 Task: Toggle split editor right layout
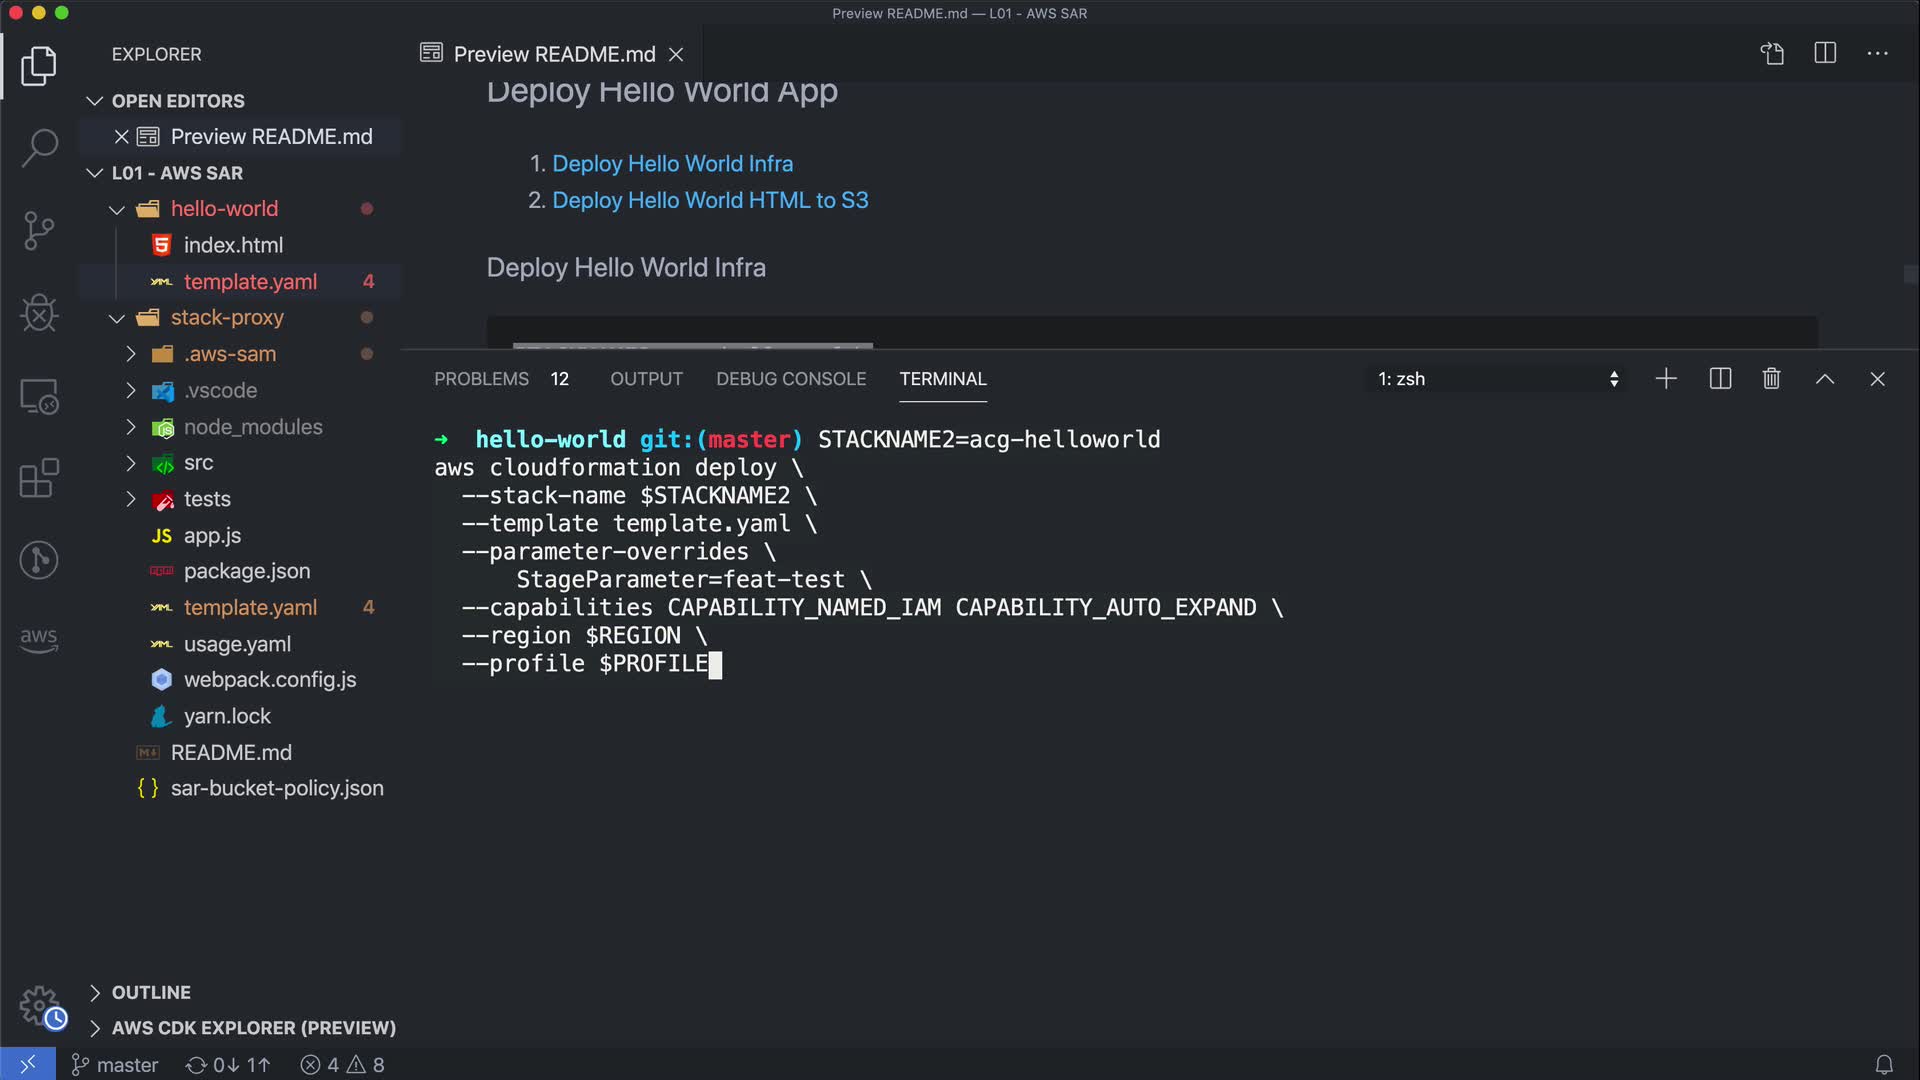click(x=1824, y=54)
